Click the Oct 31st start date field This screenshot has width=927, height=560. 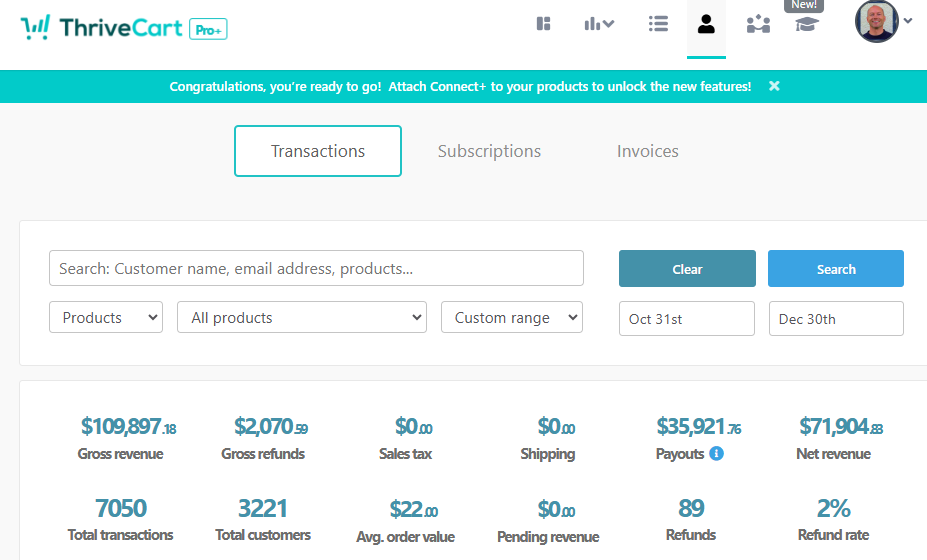click(x=686, y=319)
